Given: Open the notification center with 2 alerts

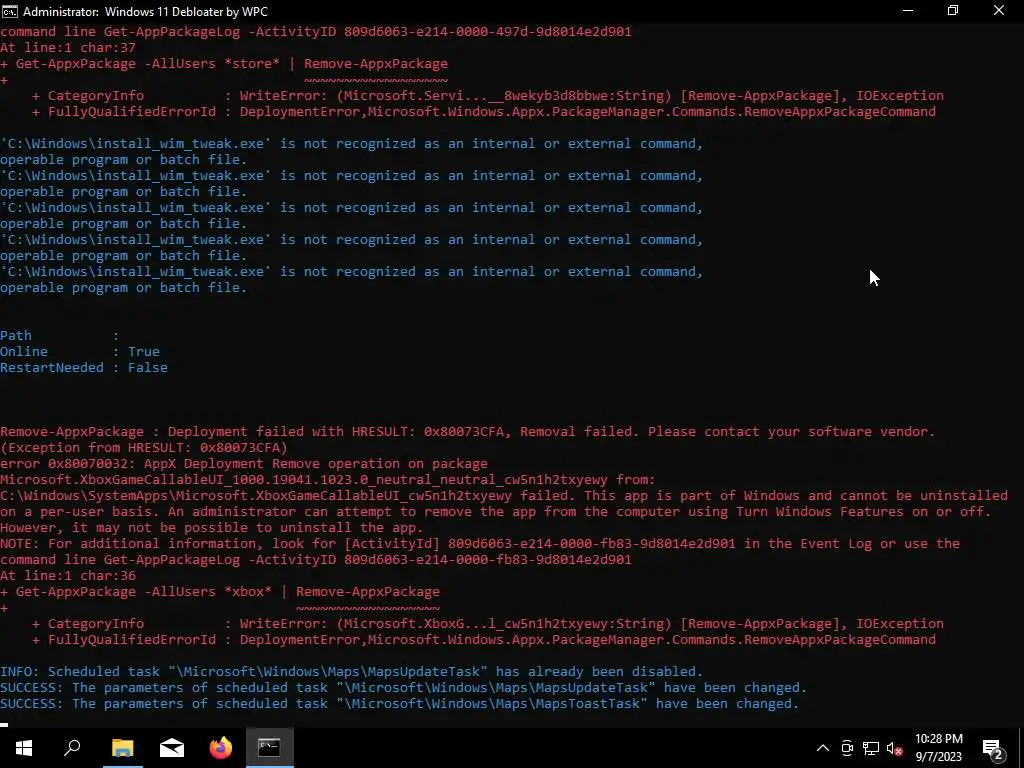Looking at the screenshot, I should pyautogui.click(x=992, y=749).
